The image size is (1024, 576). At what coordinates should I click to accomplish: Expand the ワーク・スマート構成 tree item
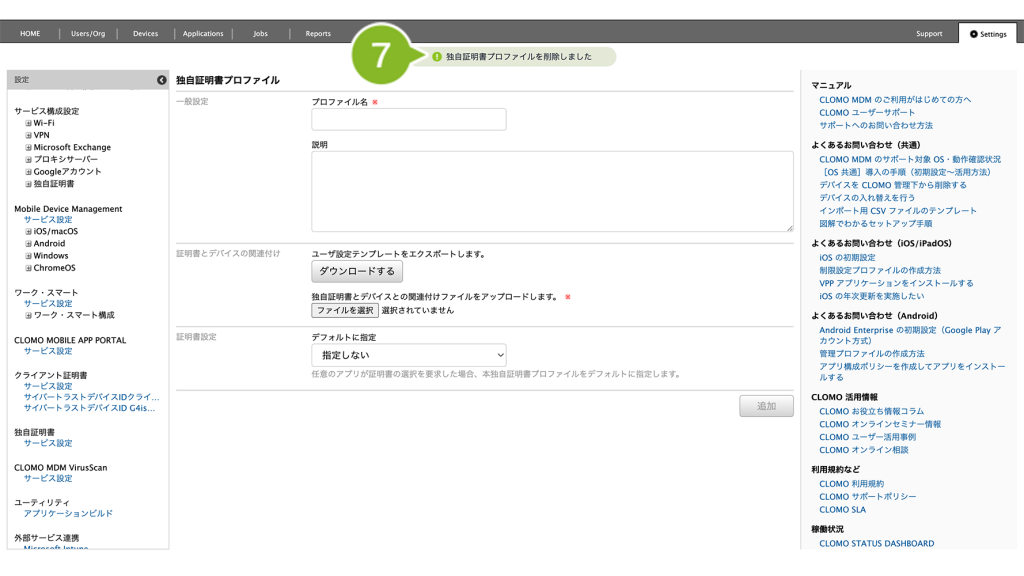(x=29, y=316)
